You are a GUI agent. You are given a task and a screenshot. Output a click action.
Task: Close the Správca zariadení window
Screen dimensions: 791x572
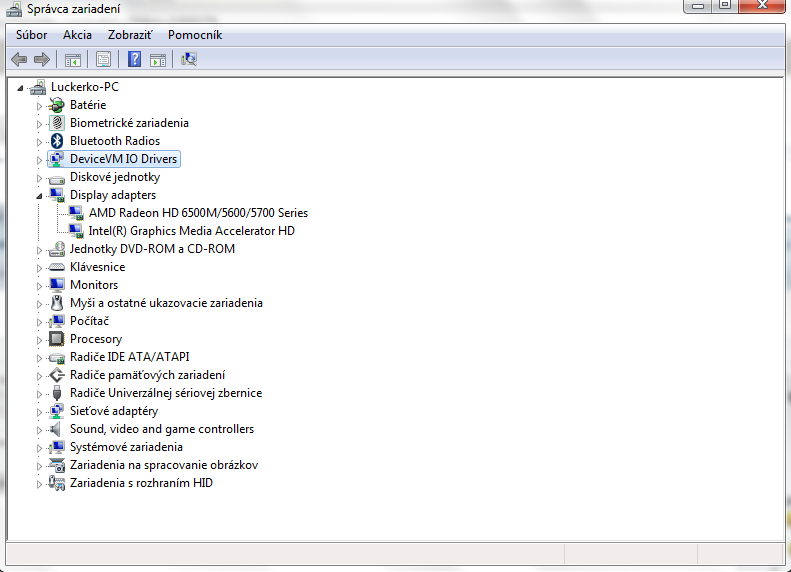click(762, 6)
